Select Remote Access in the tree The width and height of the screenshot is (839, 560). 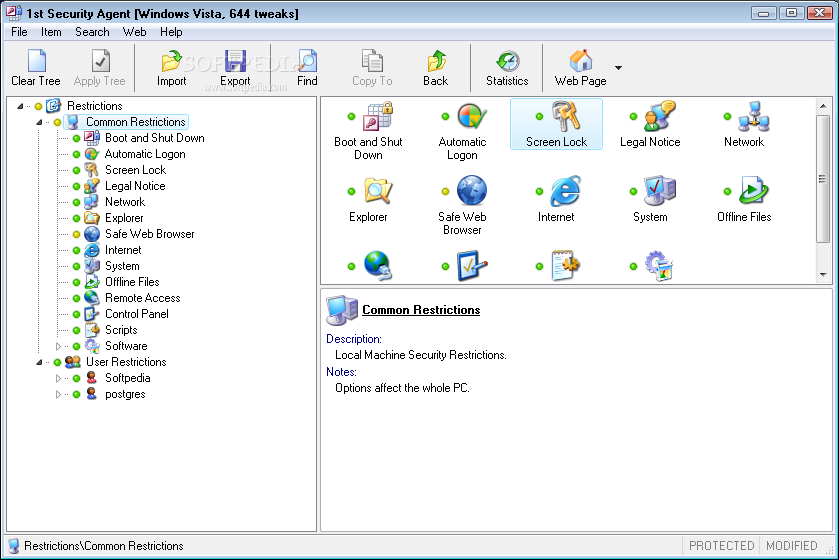[x=142, y=298]
